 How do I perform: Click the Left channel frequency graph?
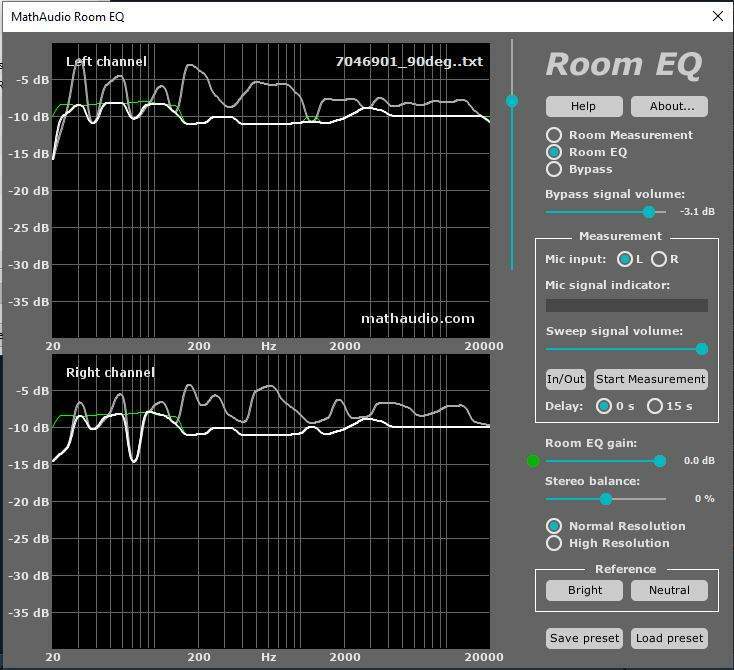coord(271,190)
